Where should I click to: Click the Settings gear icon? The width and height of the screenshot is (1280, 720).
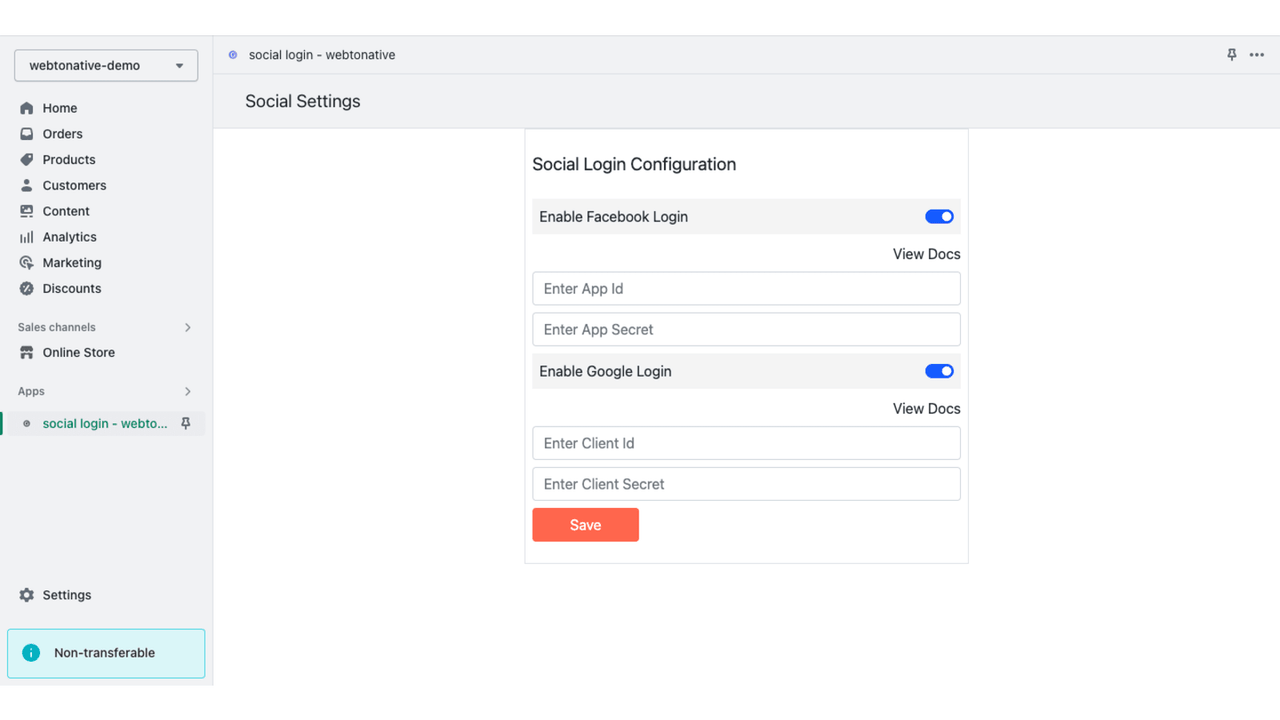(x=27, y=595)
